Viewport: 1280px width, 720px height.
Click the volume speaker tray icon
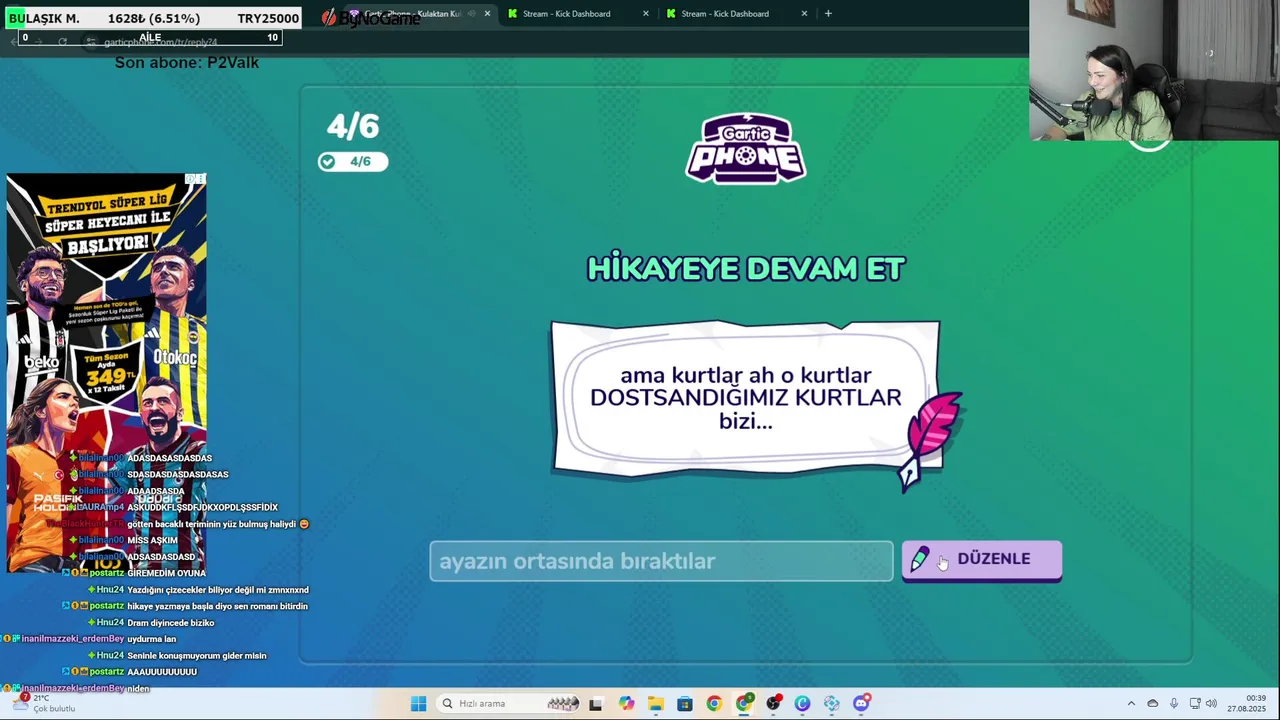[1211, 704]
